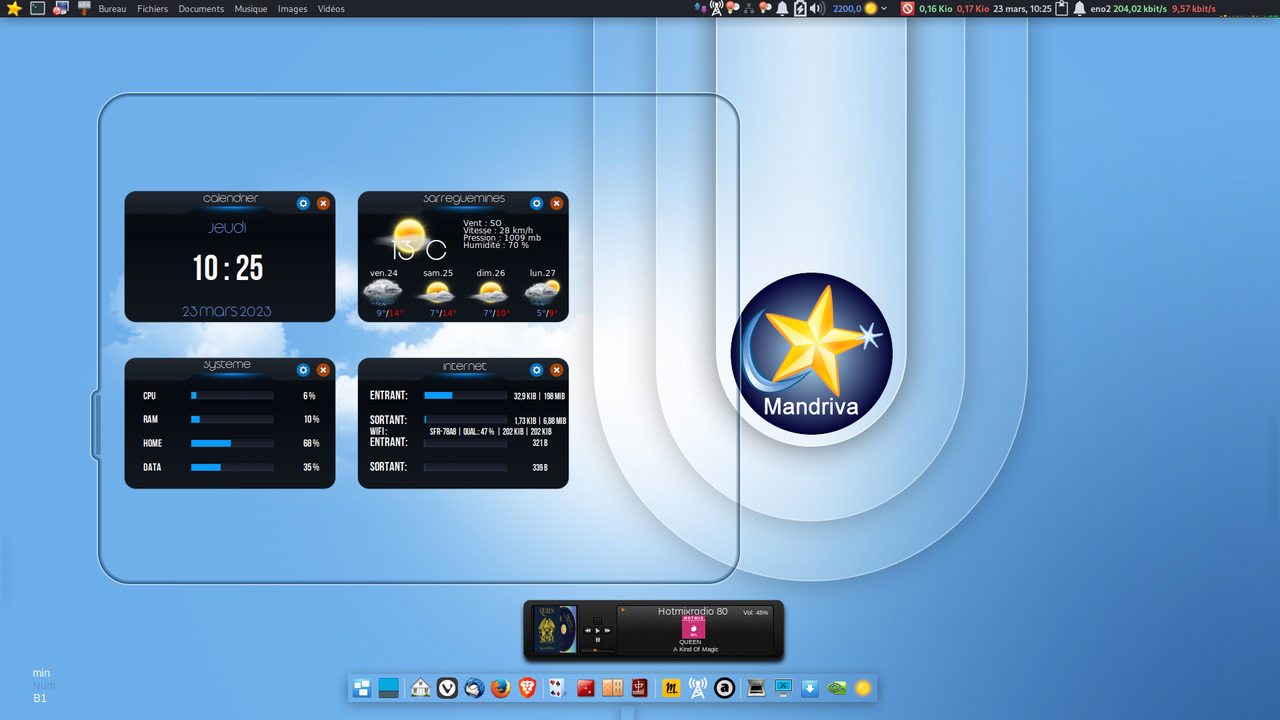The width and height of the screenshot is (1280, 720).
Task: Launch Firefox from the dock
Action: tap(500, 688)
